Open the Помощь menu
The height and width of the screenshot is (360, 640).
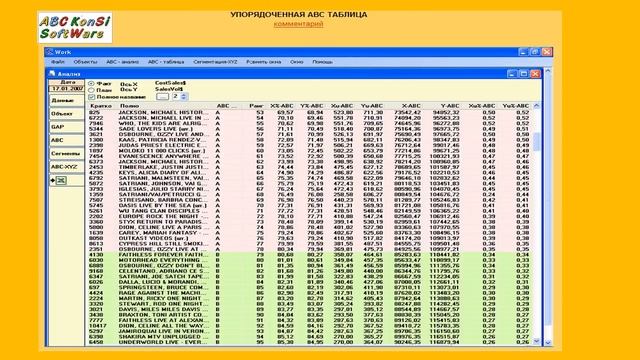322,62
